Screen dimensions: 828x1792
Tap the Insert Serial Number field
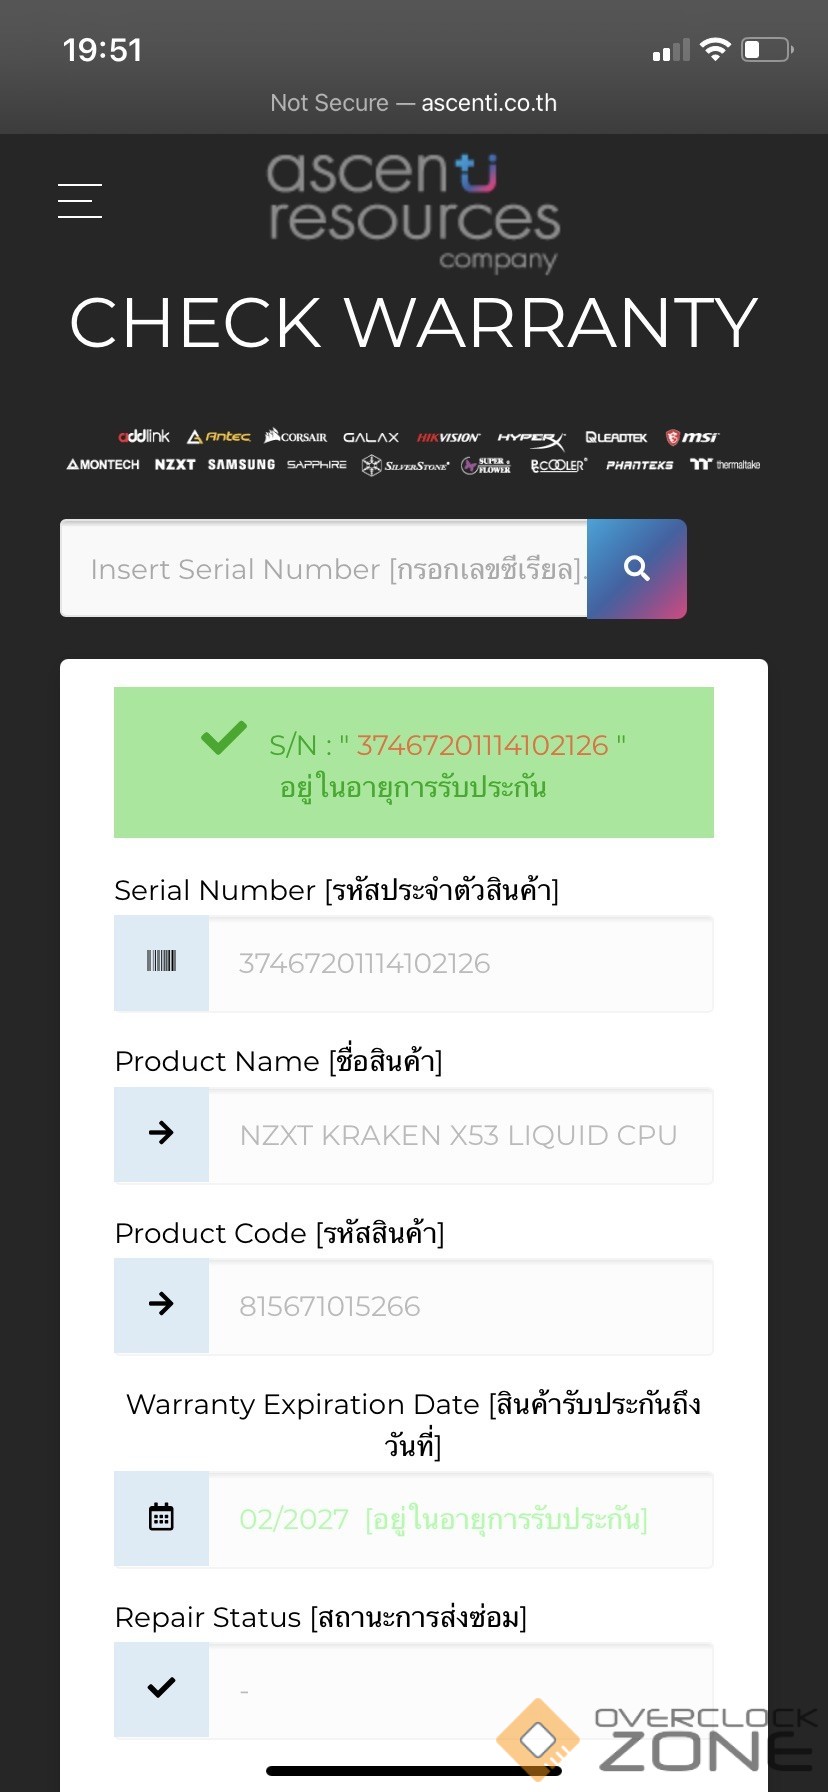[x=324, y=569]
